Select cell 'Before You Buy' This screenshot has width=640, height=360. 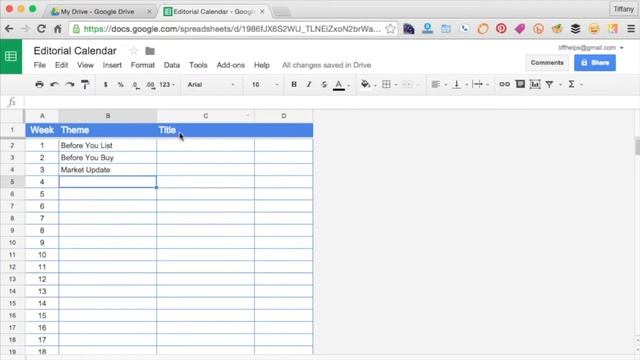[108, 158]
